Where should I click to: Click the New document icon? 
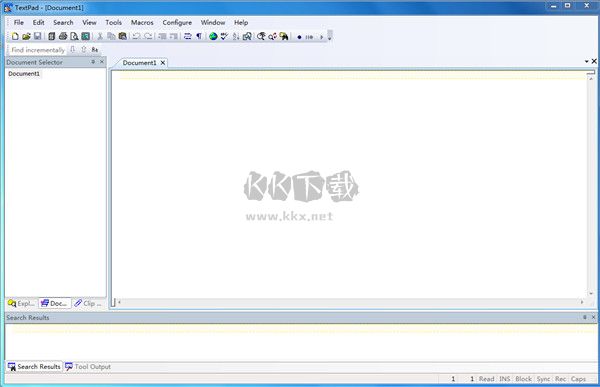15,36
